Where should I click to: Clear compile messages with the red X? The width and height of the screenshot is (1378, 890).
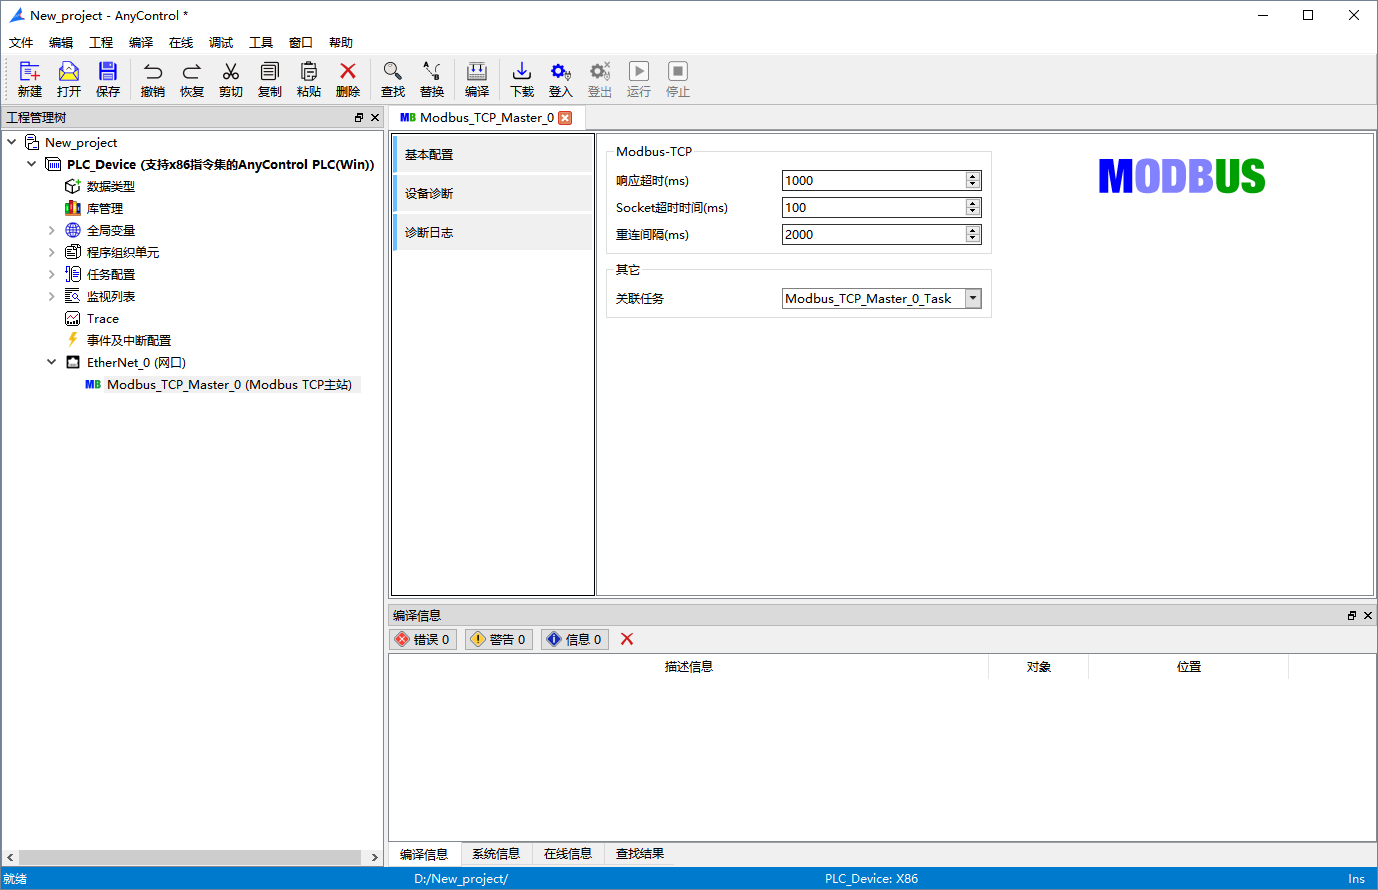point(627,639)
